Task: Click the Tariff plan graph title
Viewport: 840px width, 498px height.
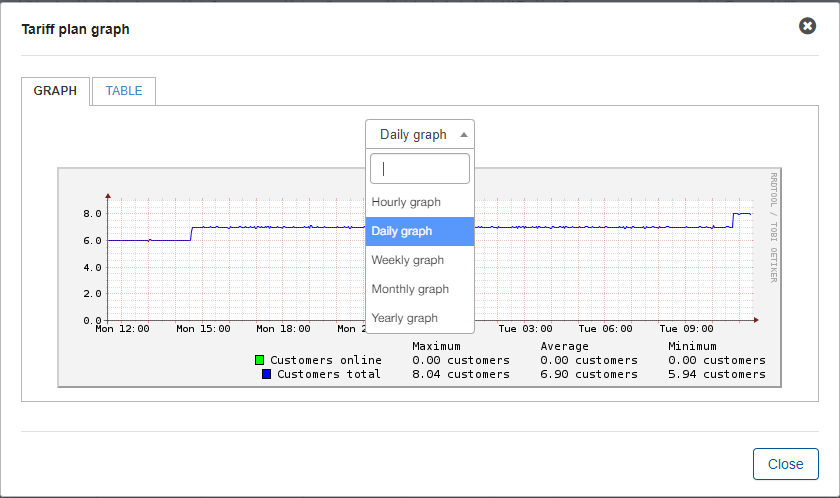Action: (76, 29)
